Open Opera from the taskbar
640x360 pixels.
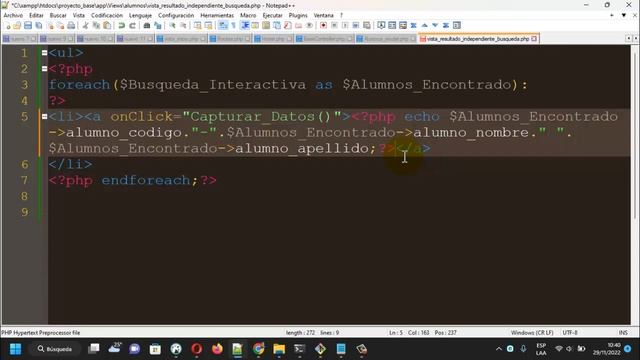point(197,349)
